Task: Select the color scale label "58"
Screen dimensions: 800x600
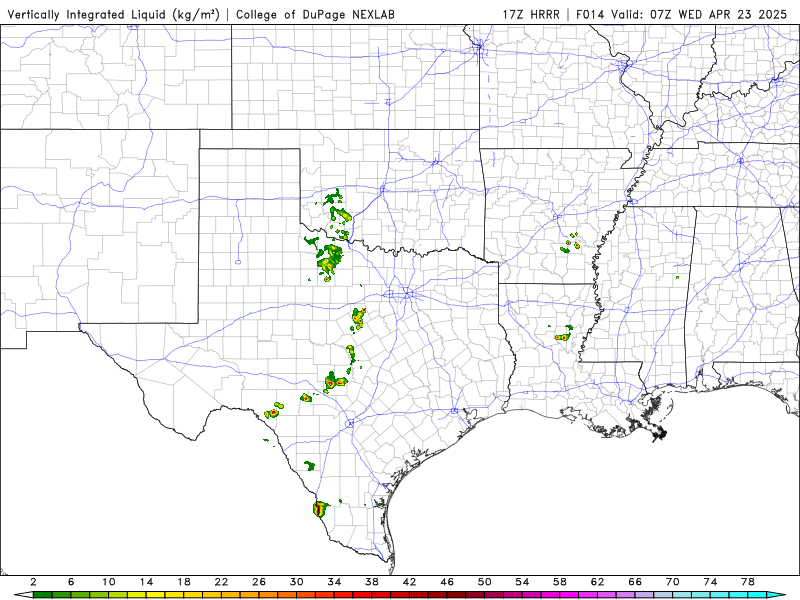Action: (x=560, y=582)
